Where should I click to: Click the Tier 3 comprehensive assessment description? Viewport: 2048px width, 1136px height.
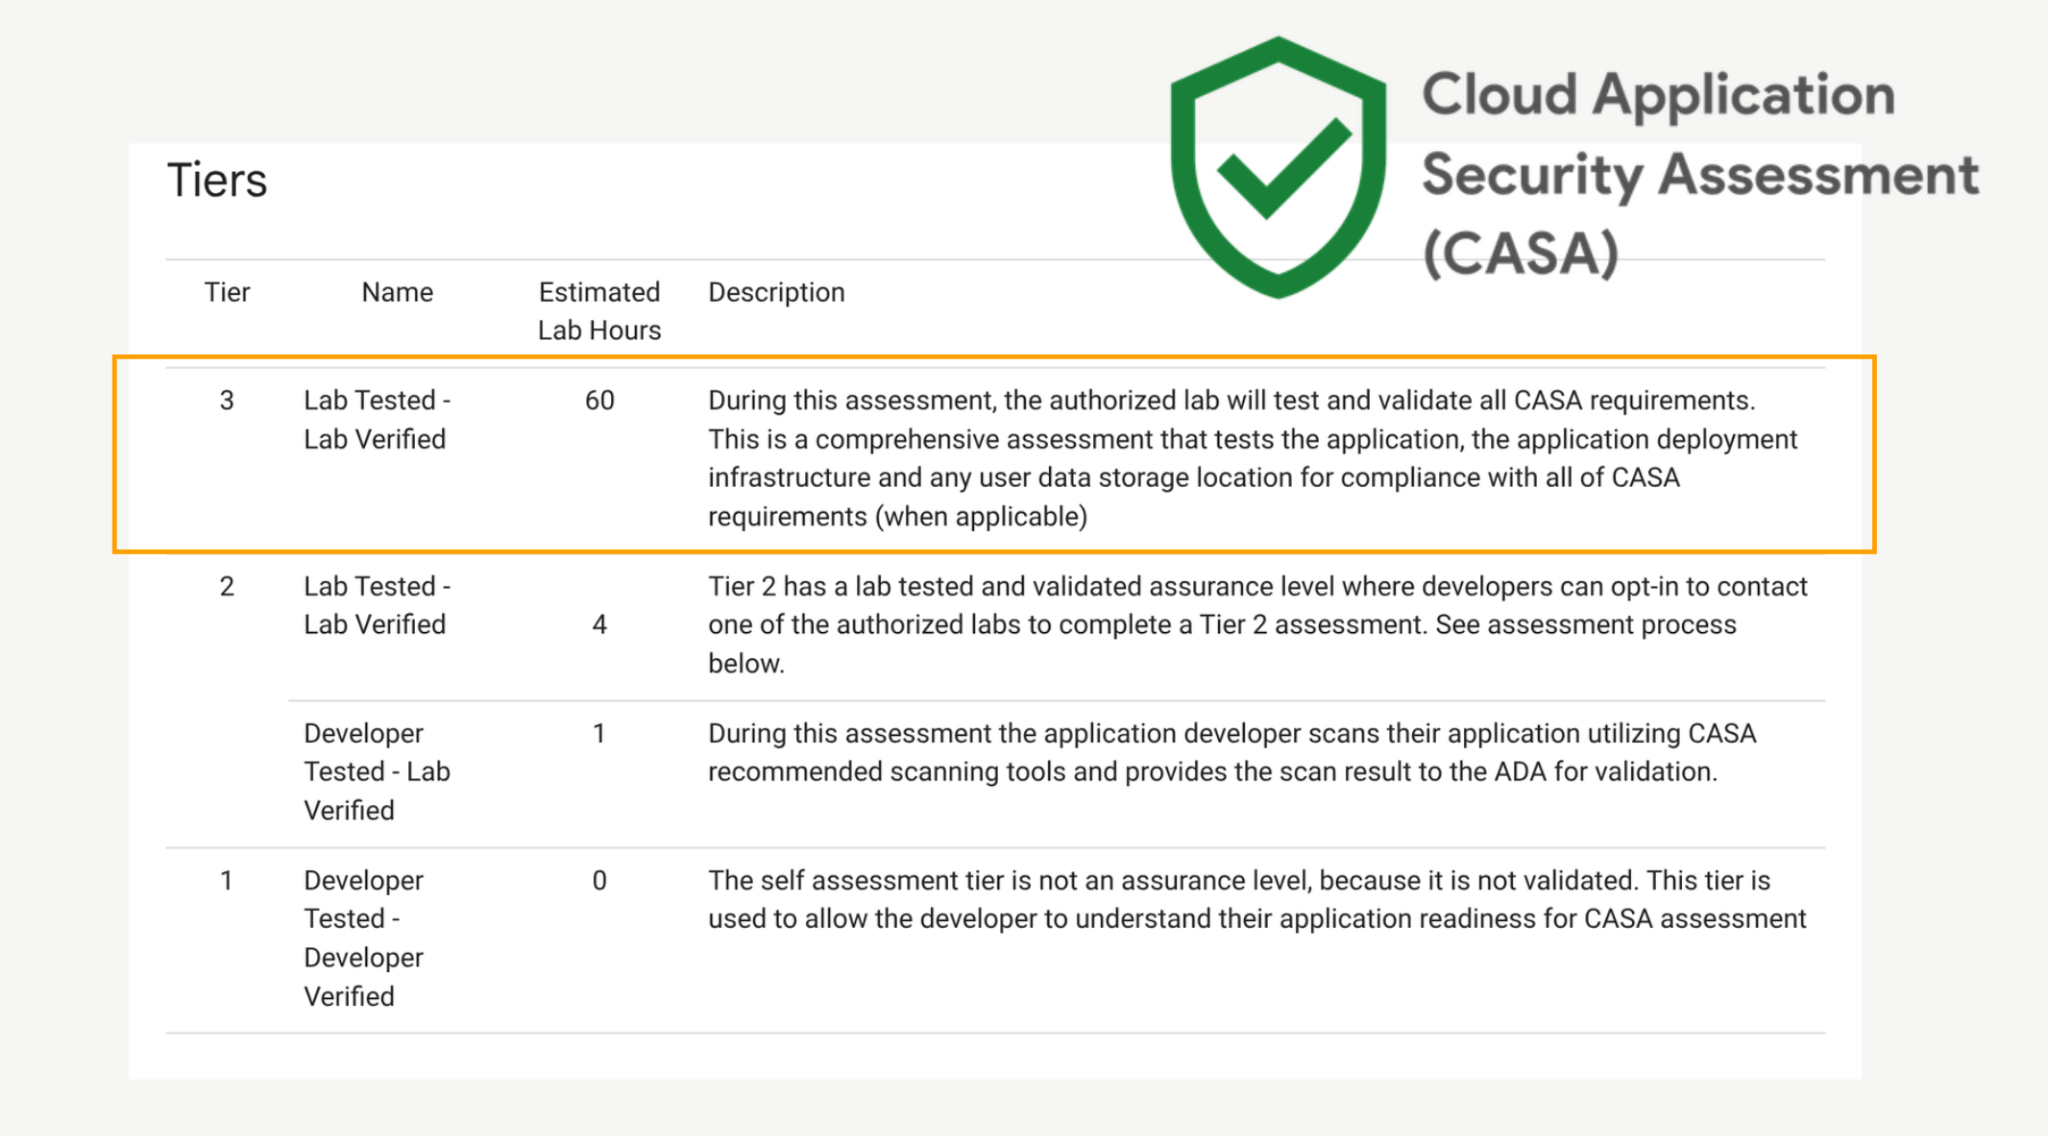click(1250, 458)
